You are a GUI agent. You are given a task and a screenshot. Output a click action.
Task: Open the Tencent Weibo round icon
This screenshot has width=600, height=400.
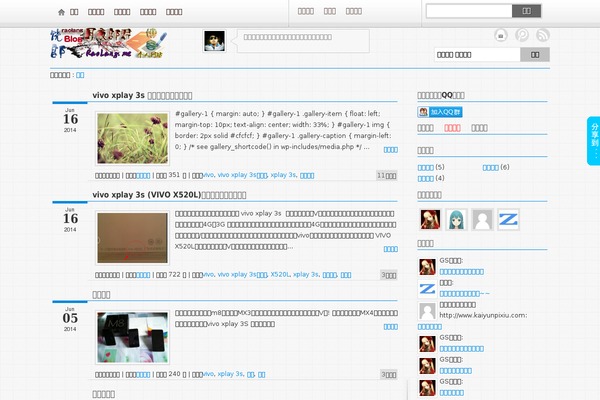[x=522, y=35]
